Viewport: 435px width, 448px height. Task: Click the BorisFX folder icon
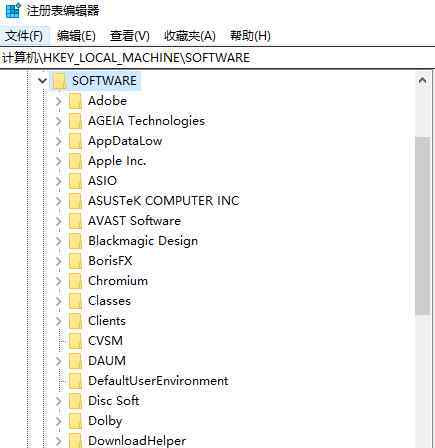[x=75, y=261]
